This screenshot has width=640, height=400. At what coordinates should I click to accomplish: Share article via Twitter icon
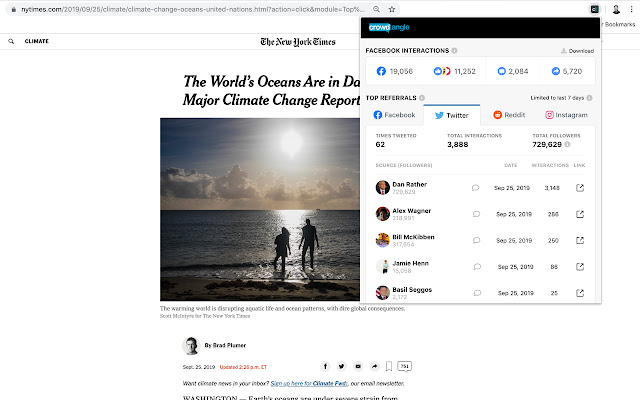[x=341, y=367]
